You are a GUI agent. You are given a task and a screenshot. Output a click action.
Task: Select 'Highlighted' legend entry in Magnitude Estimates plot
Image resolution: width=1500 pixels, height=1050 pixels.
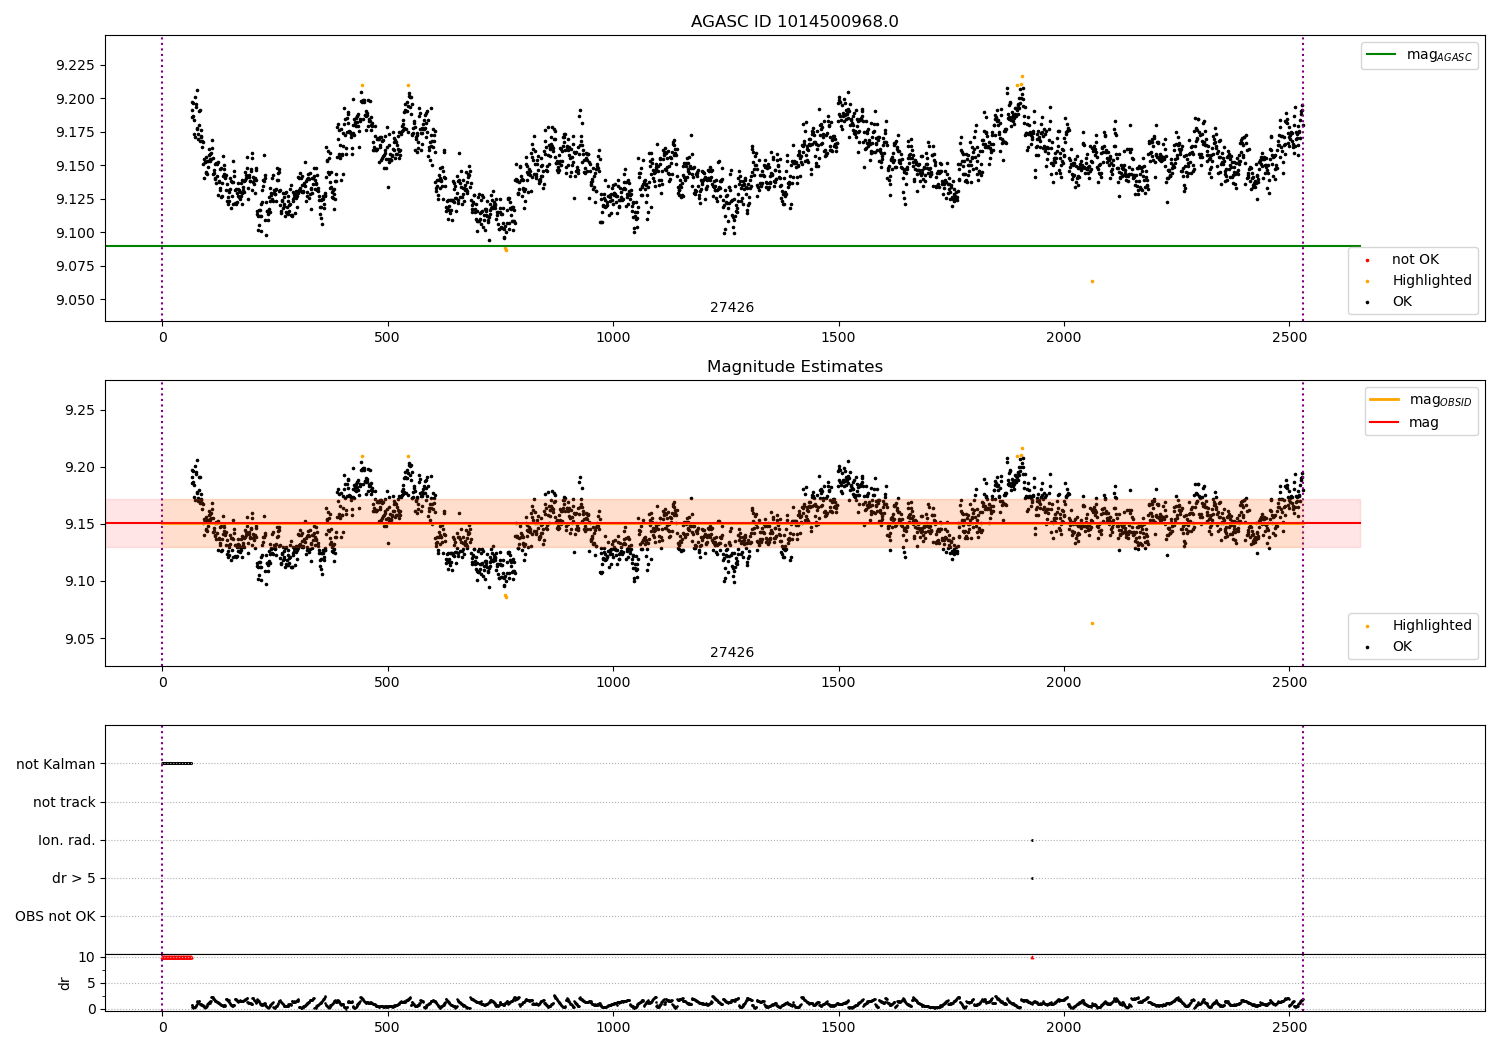(1432, 626)
